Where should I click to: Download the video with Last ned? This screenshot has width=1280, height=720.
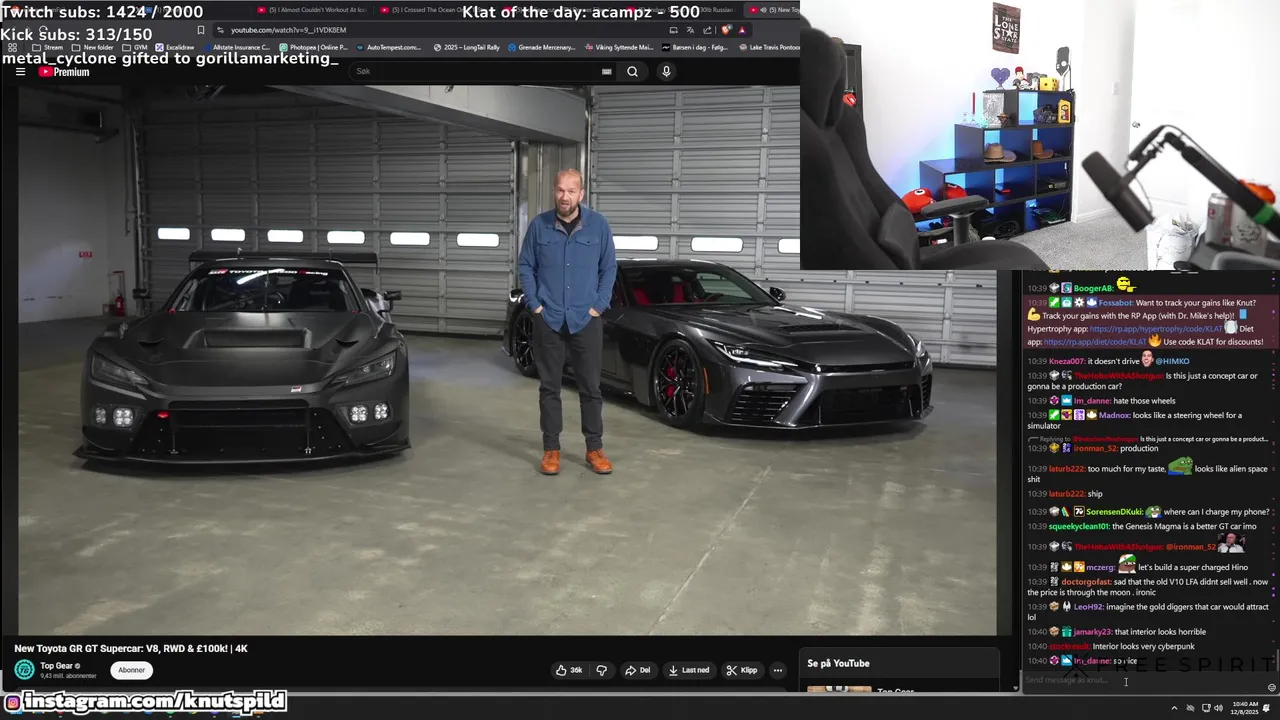[689, 670]
